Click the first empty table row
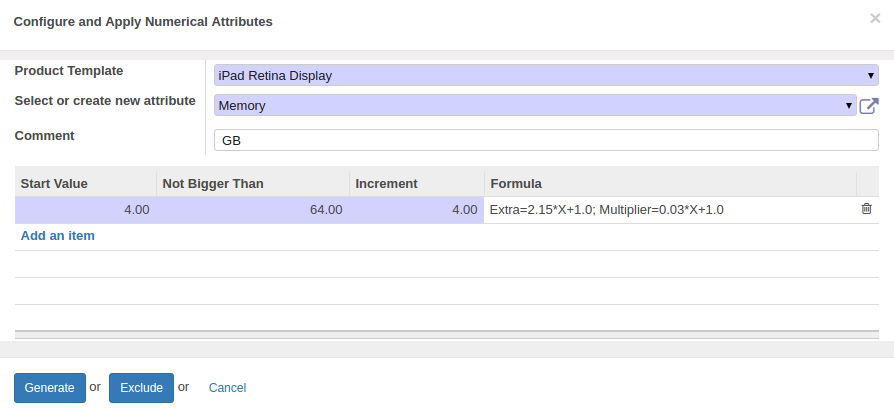The height and width of the screenshot is (410, 894). coord(446,264)
